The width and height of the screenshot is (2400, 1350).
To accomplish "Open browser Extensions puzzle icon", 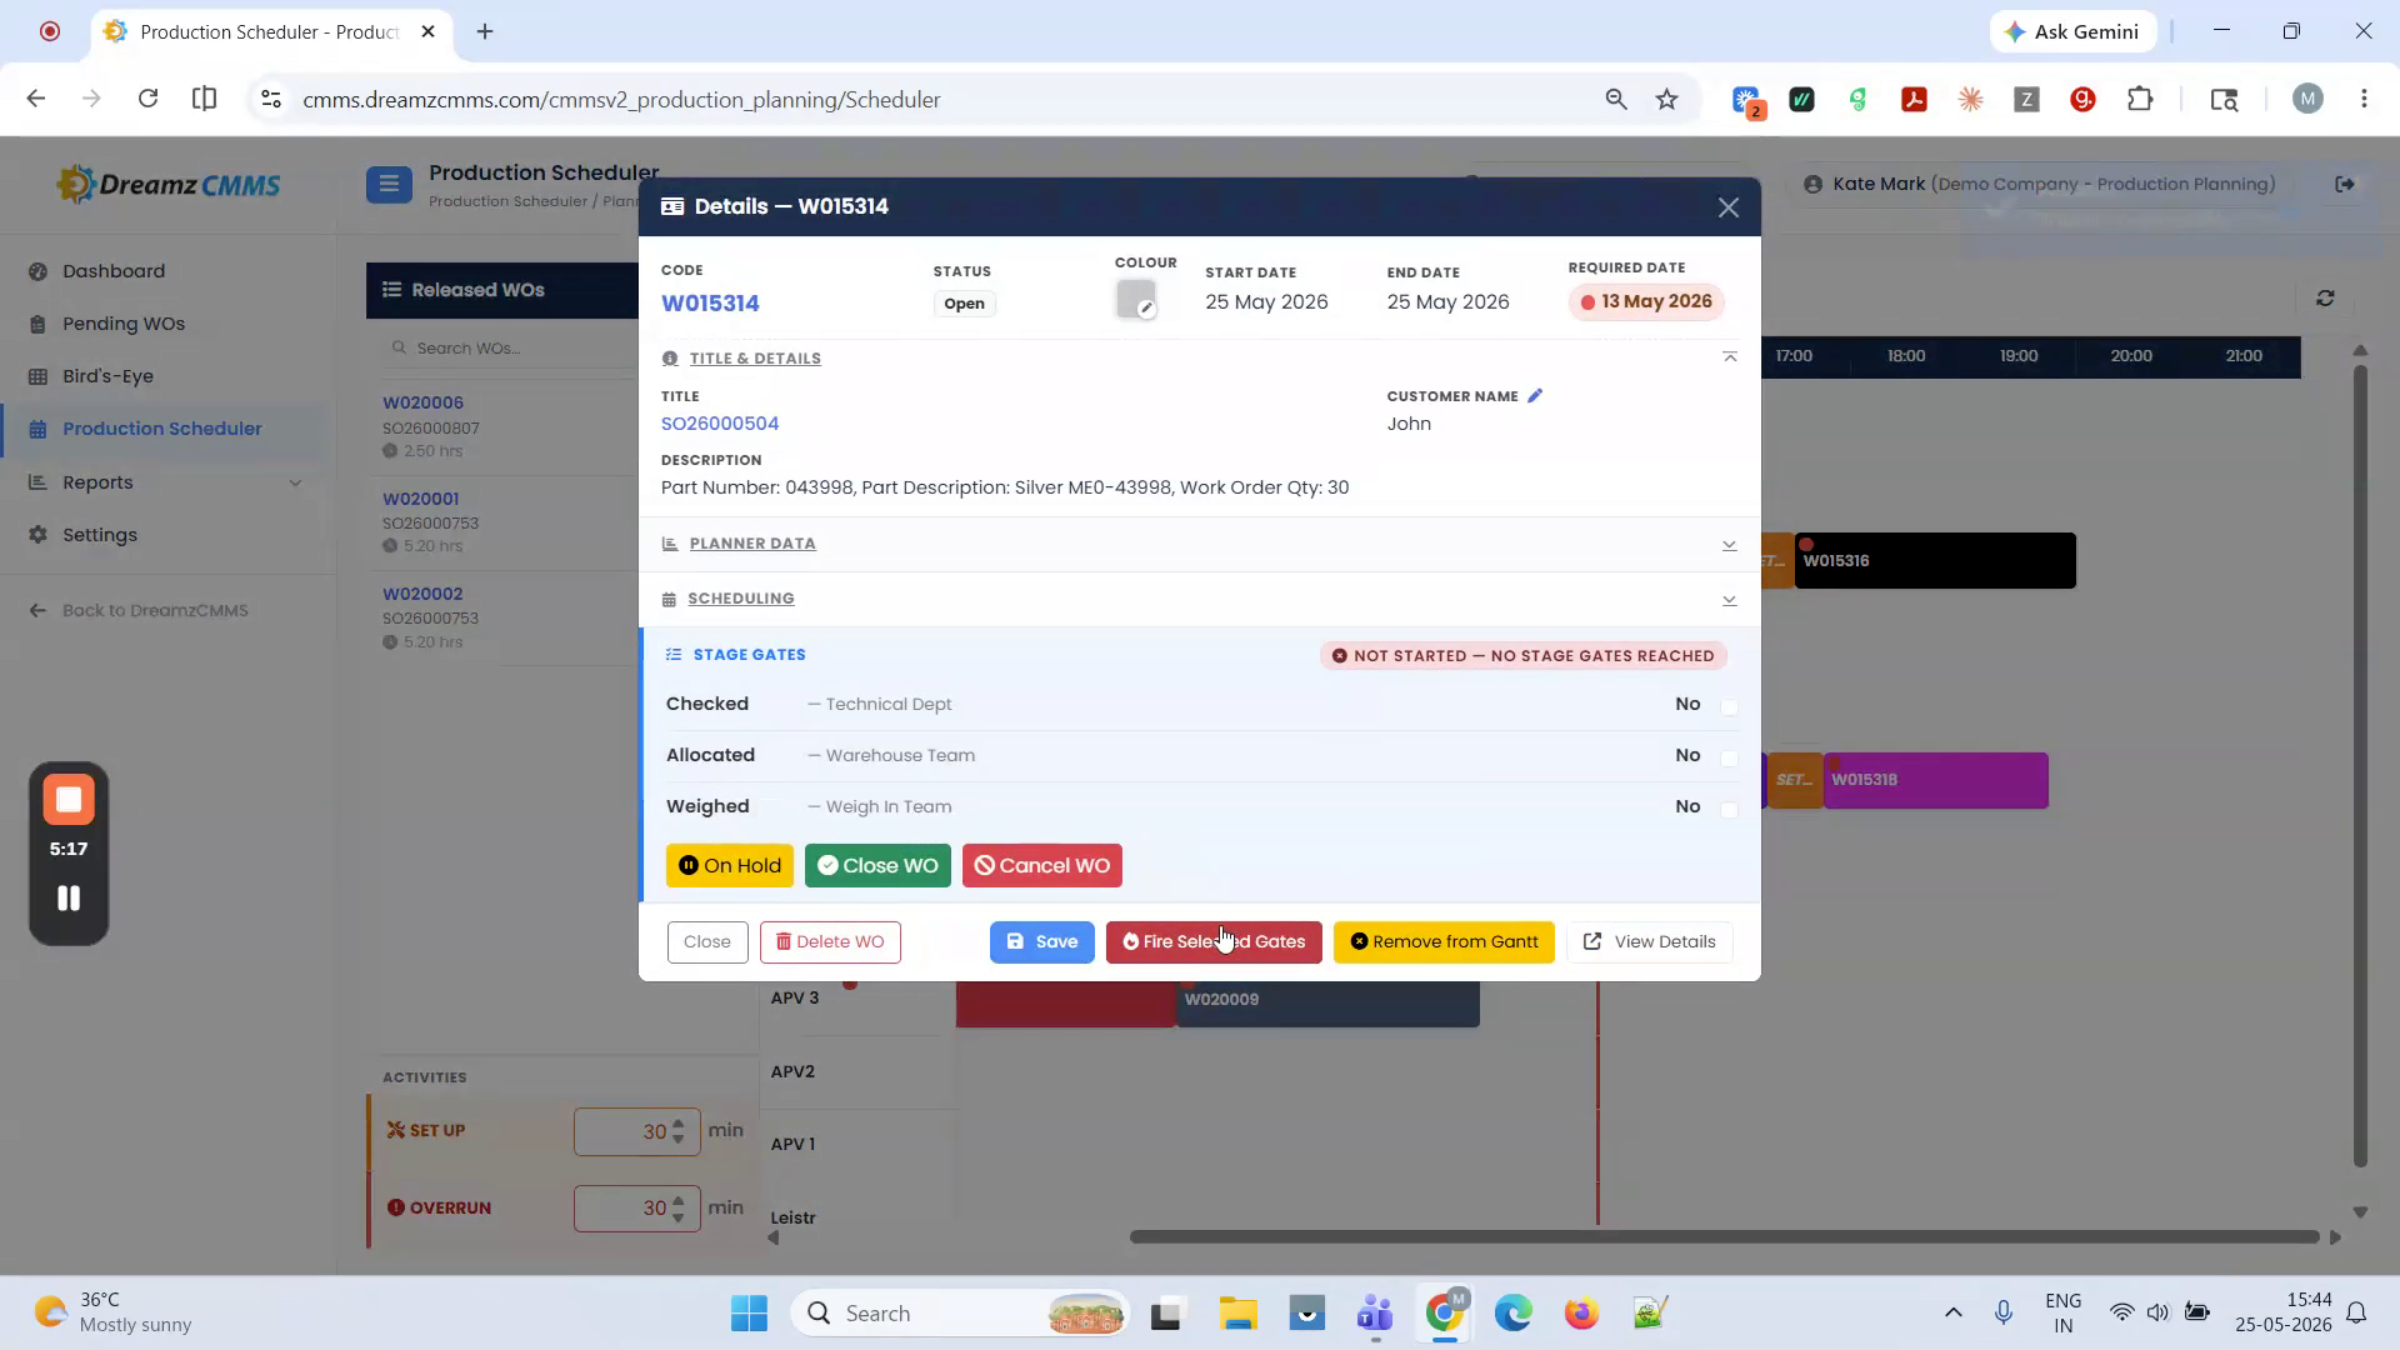I will coord(2139,99).
